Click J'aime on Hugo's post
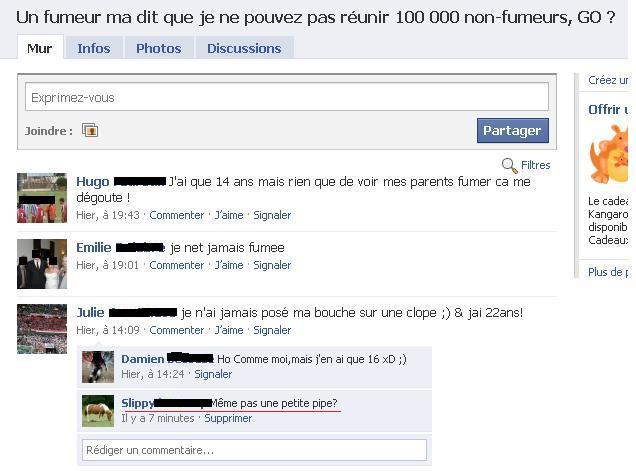The image size is (636, 471). tap(229, 215)
